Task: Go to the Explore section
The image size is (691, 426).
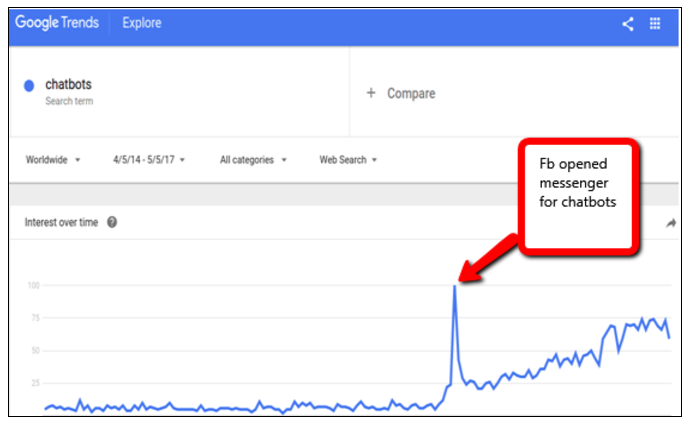Action: coord(142,23)
